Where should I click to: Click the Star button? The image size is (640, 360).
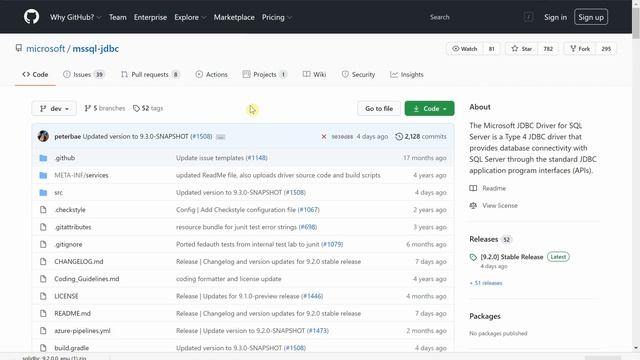click(522, 49)
